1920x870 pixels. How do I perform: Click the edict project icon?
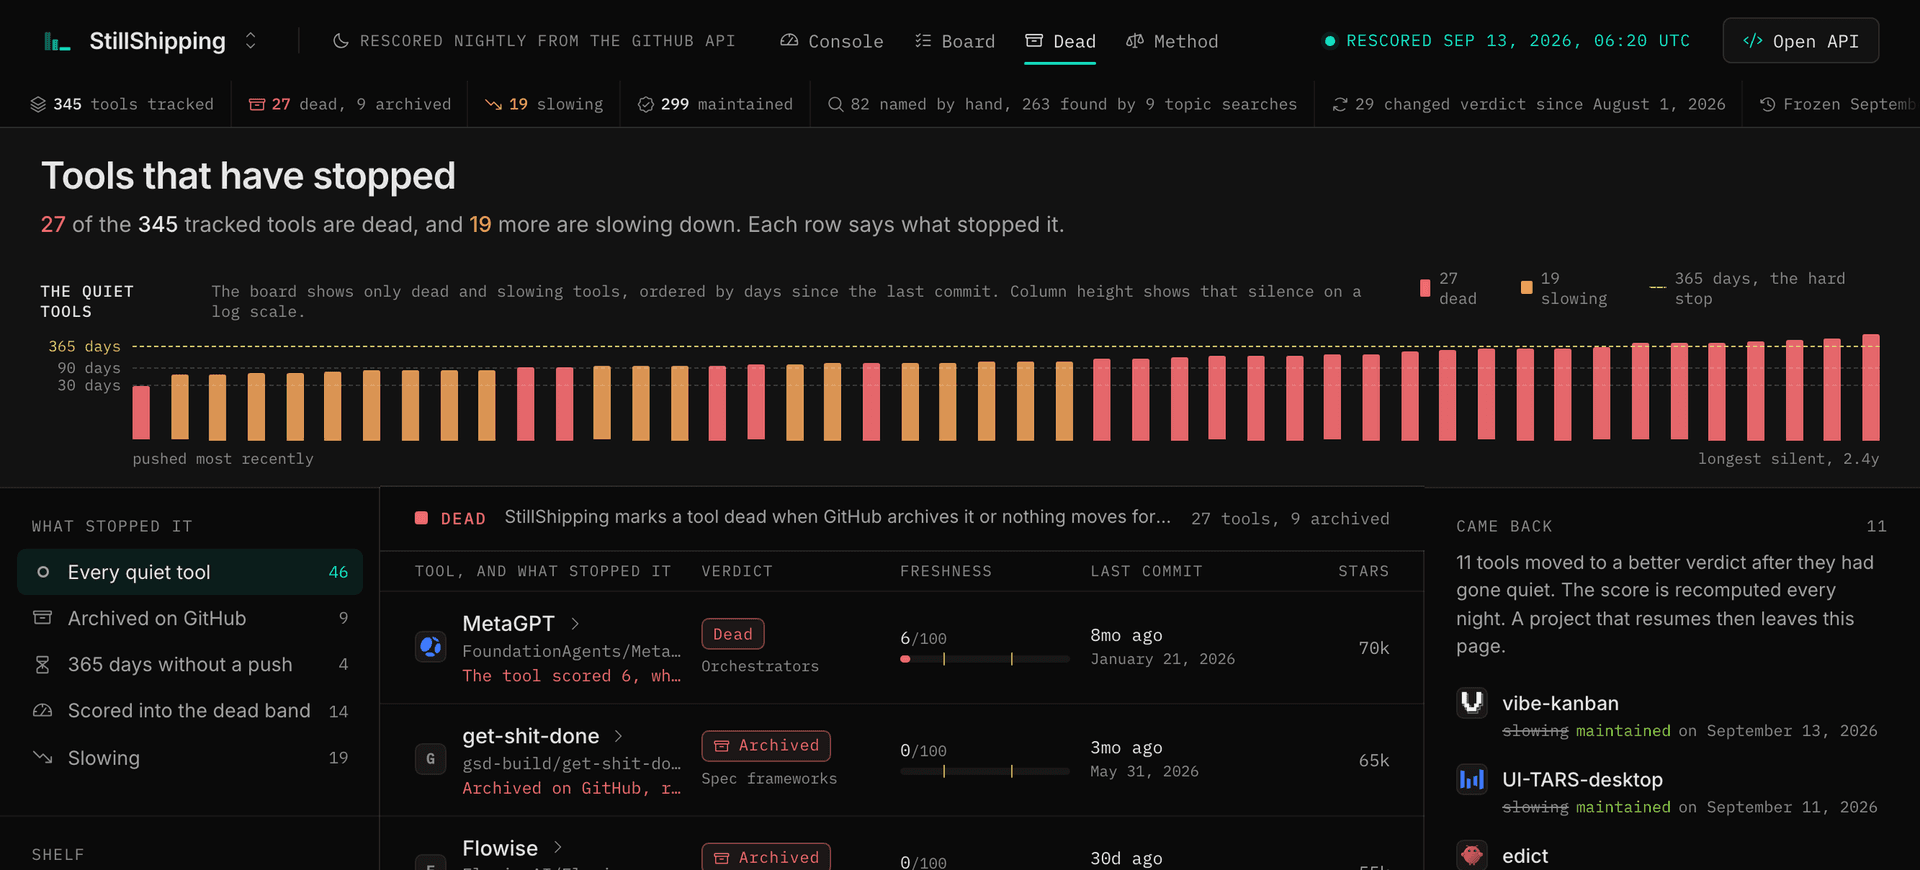click(x=1472, y=855)
